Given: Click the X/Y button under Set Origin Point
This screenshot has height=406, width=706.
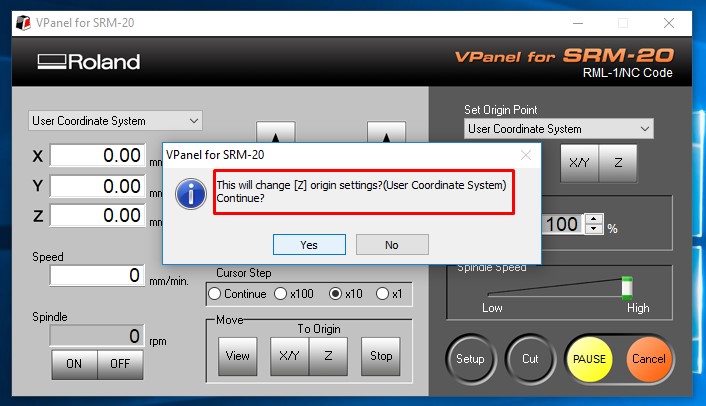Looking at the screenshot, I should (579, 162).
